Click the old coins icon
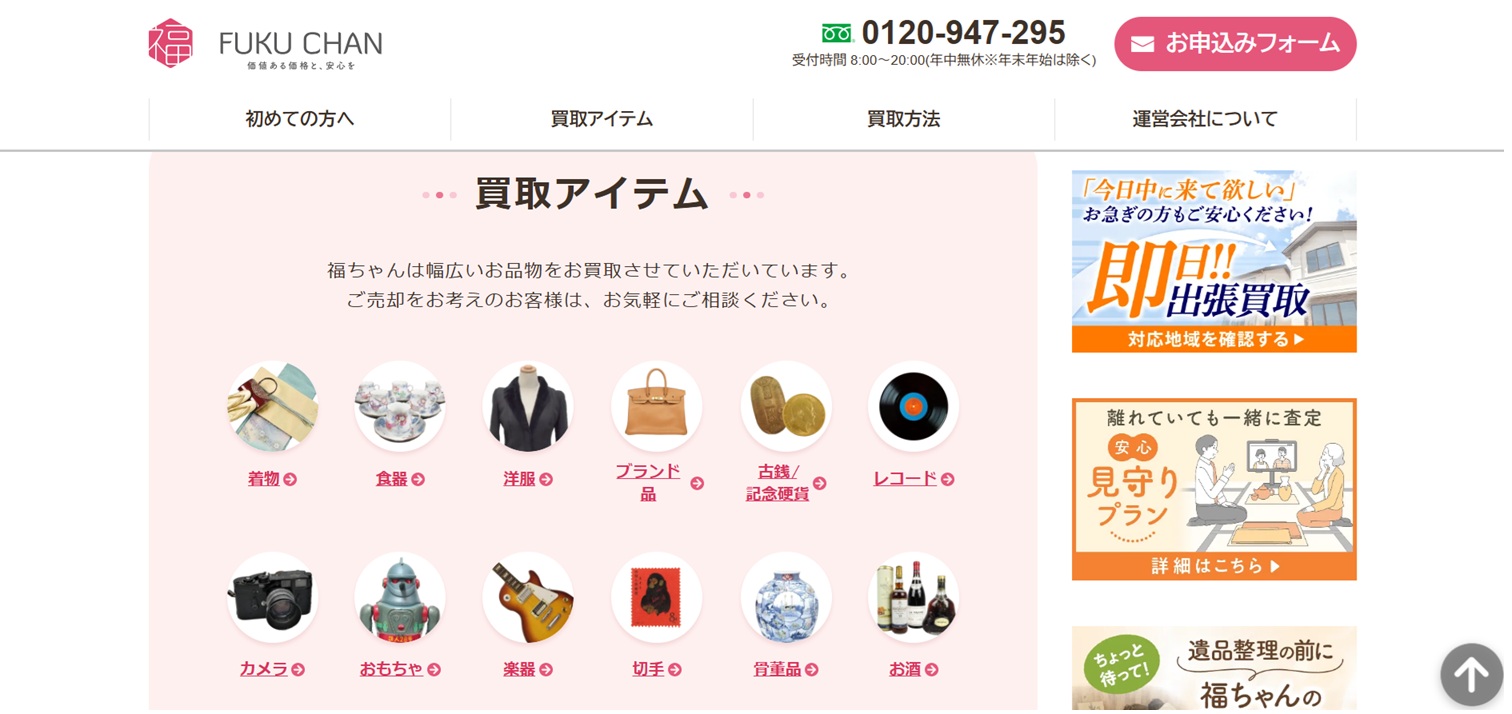1512x714 pixels. (x=786, y=407)
